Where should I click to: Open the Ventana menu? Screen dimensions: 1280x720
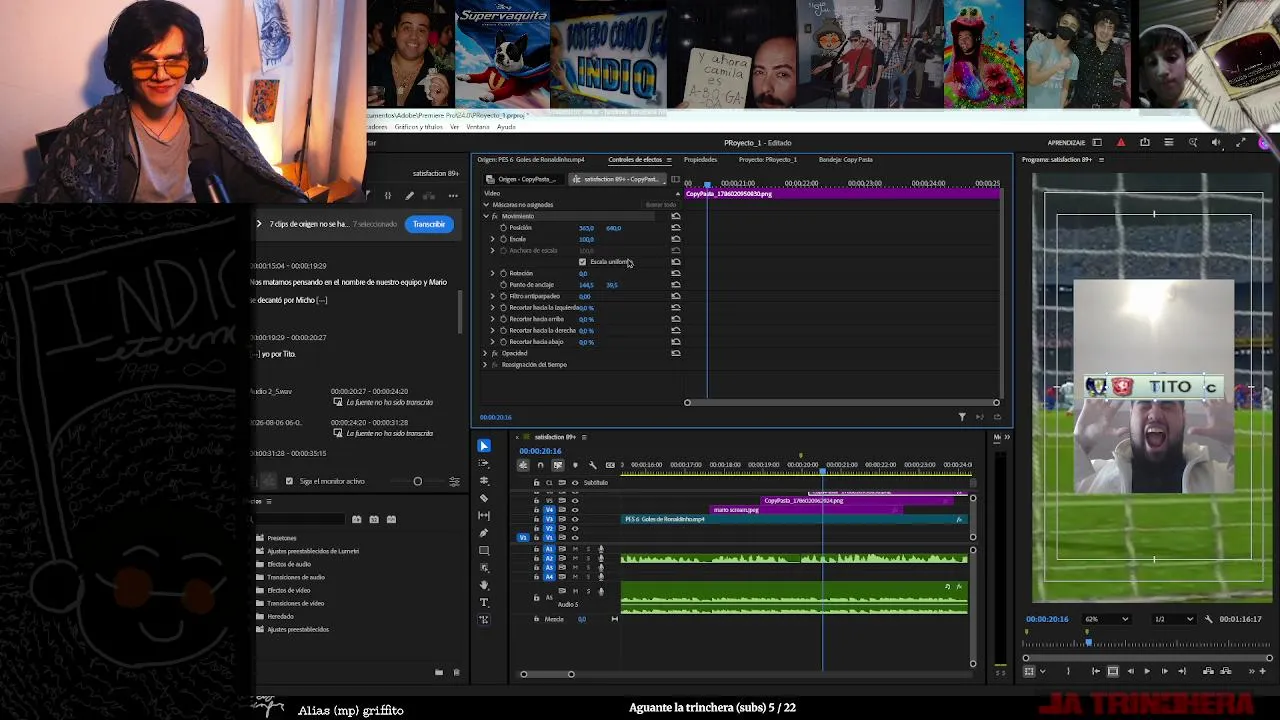[x=478, y=127]
